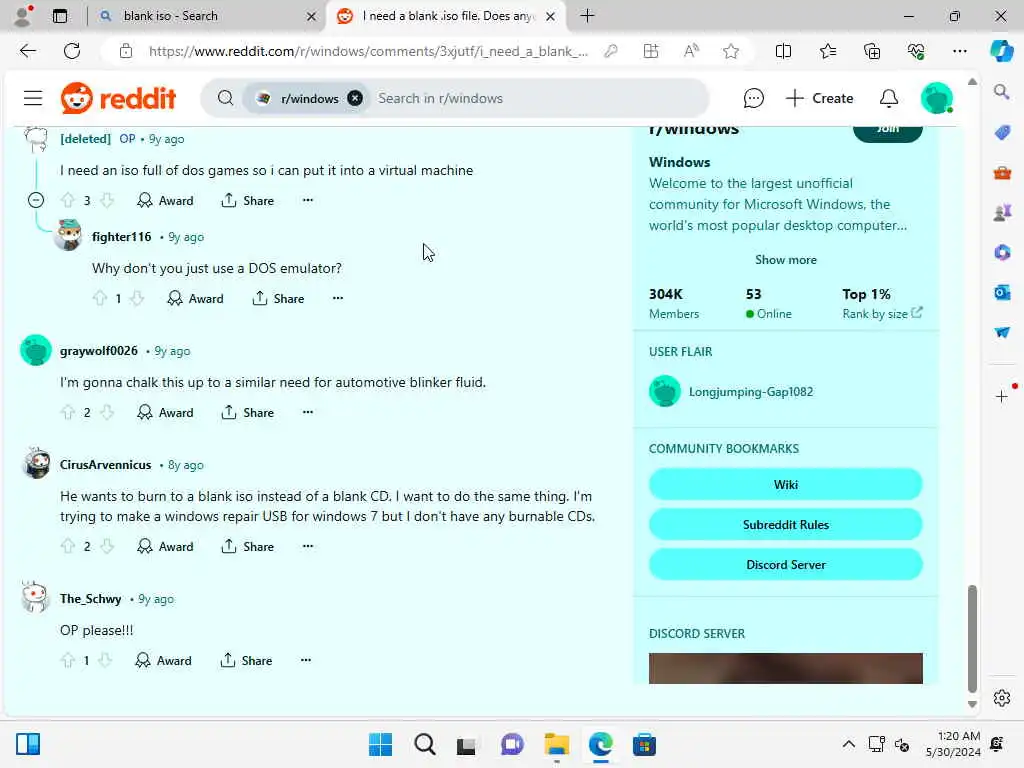Open the Reddit hamburger navigation menu
Image resolution: width=1024 pixels, height=768 pixels.
(33, 98)
